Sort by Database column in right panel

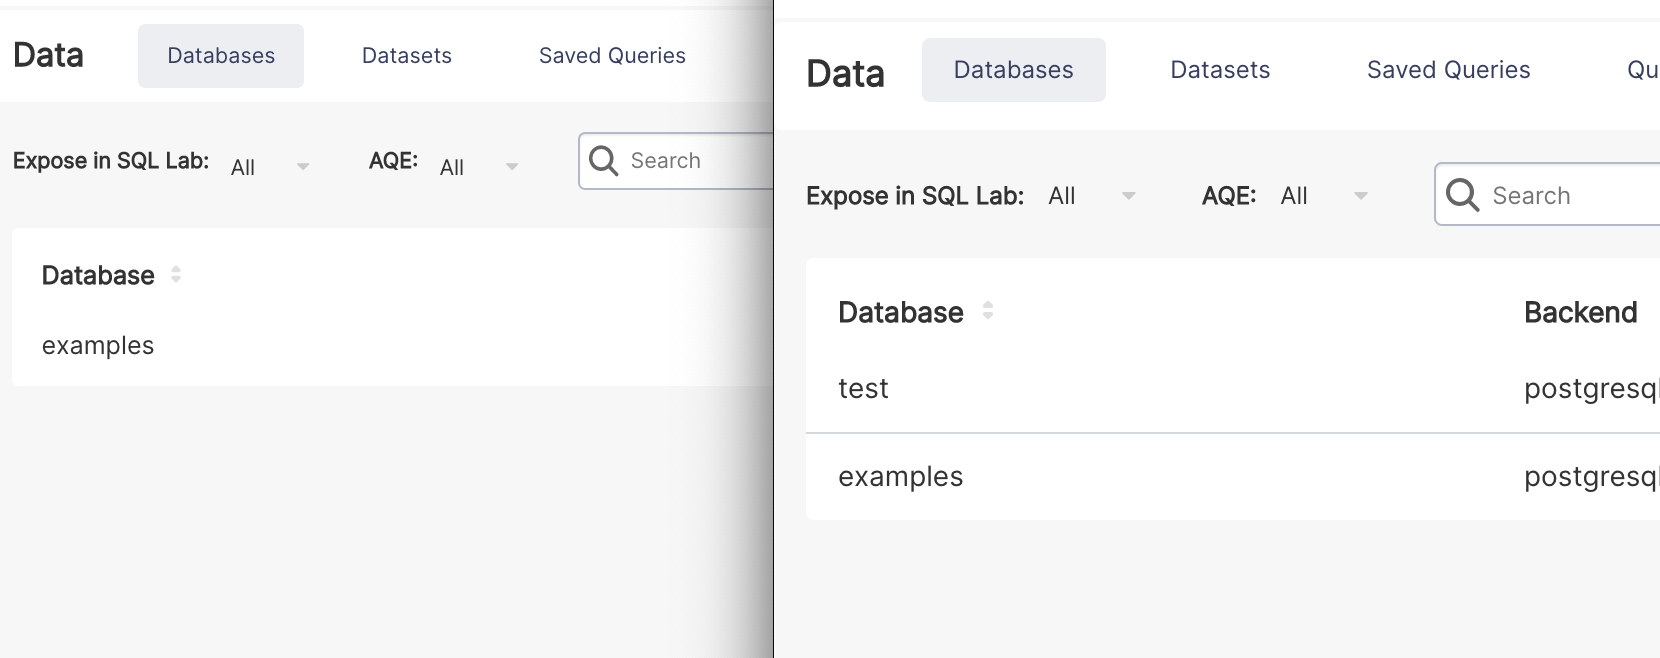coord(987,311)
